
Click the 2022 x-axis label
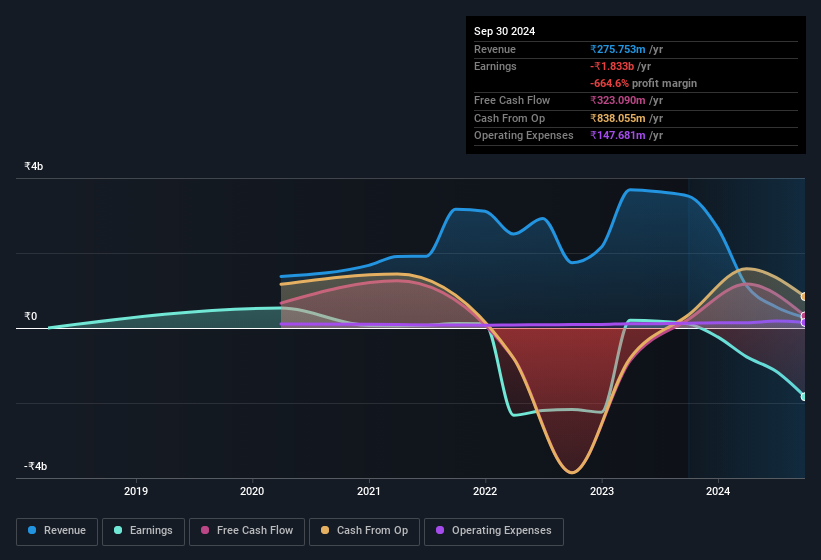[x=485, y=491]
